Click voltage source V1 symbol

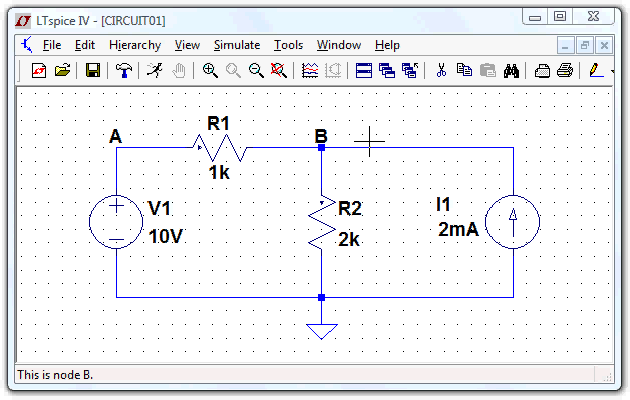coord(117,221)
